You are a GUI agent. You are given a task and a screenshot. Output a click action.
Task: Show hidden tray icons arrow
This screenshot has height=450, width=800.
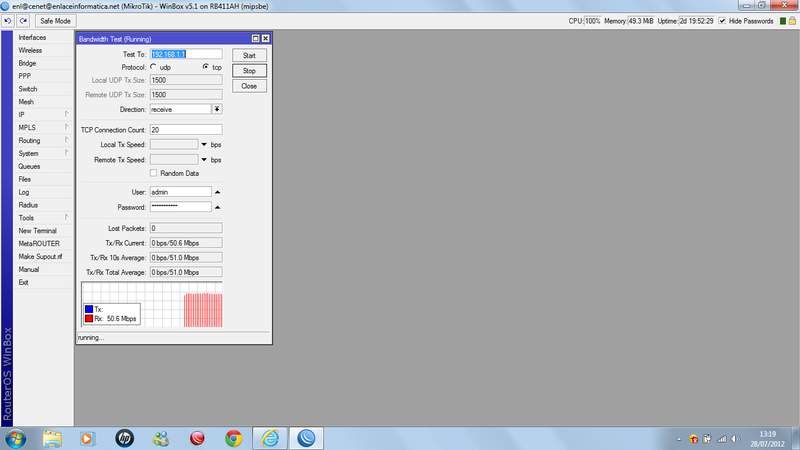tap(679, 439)
